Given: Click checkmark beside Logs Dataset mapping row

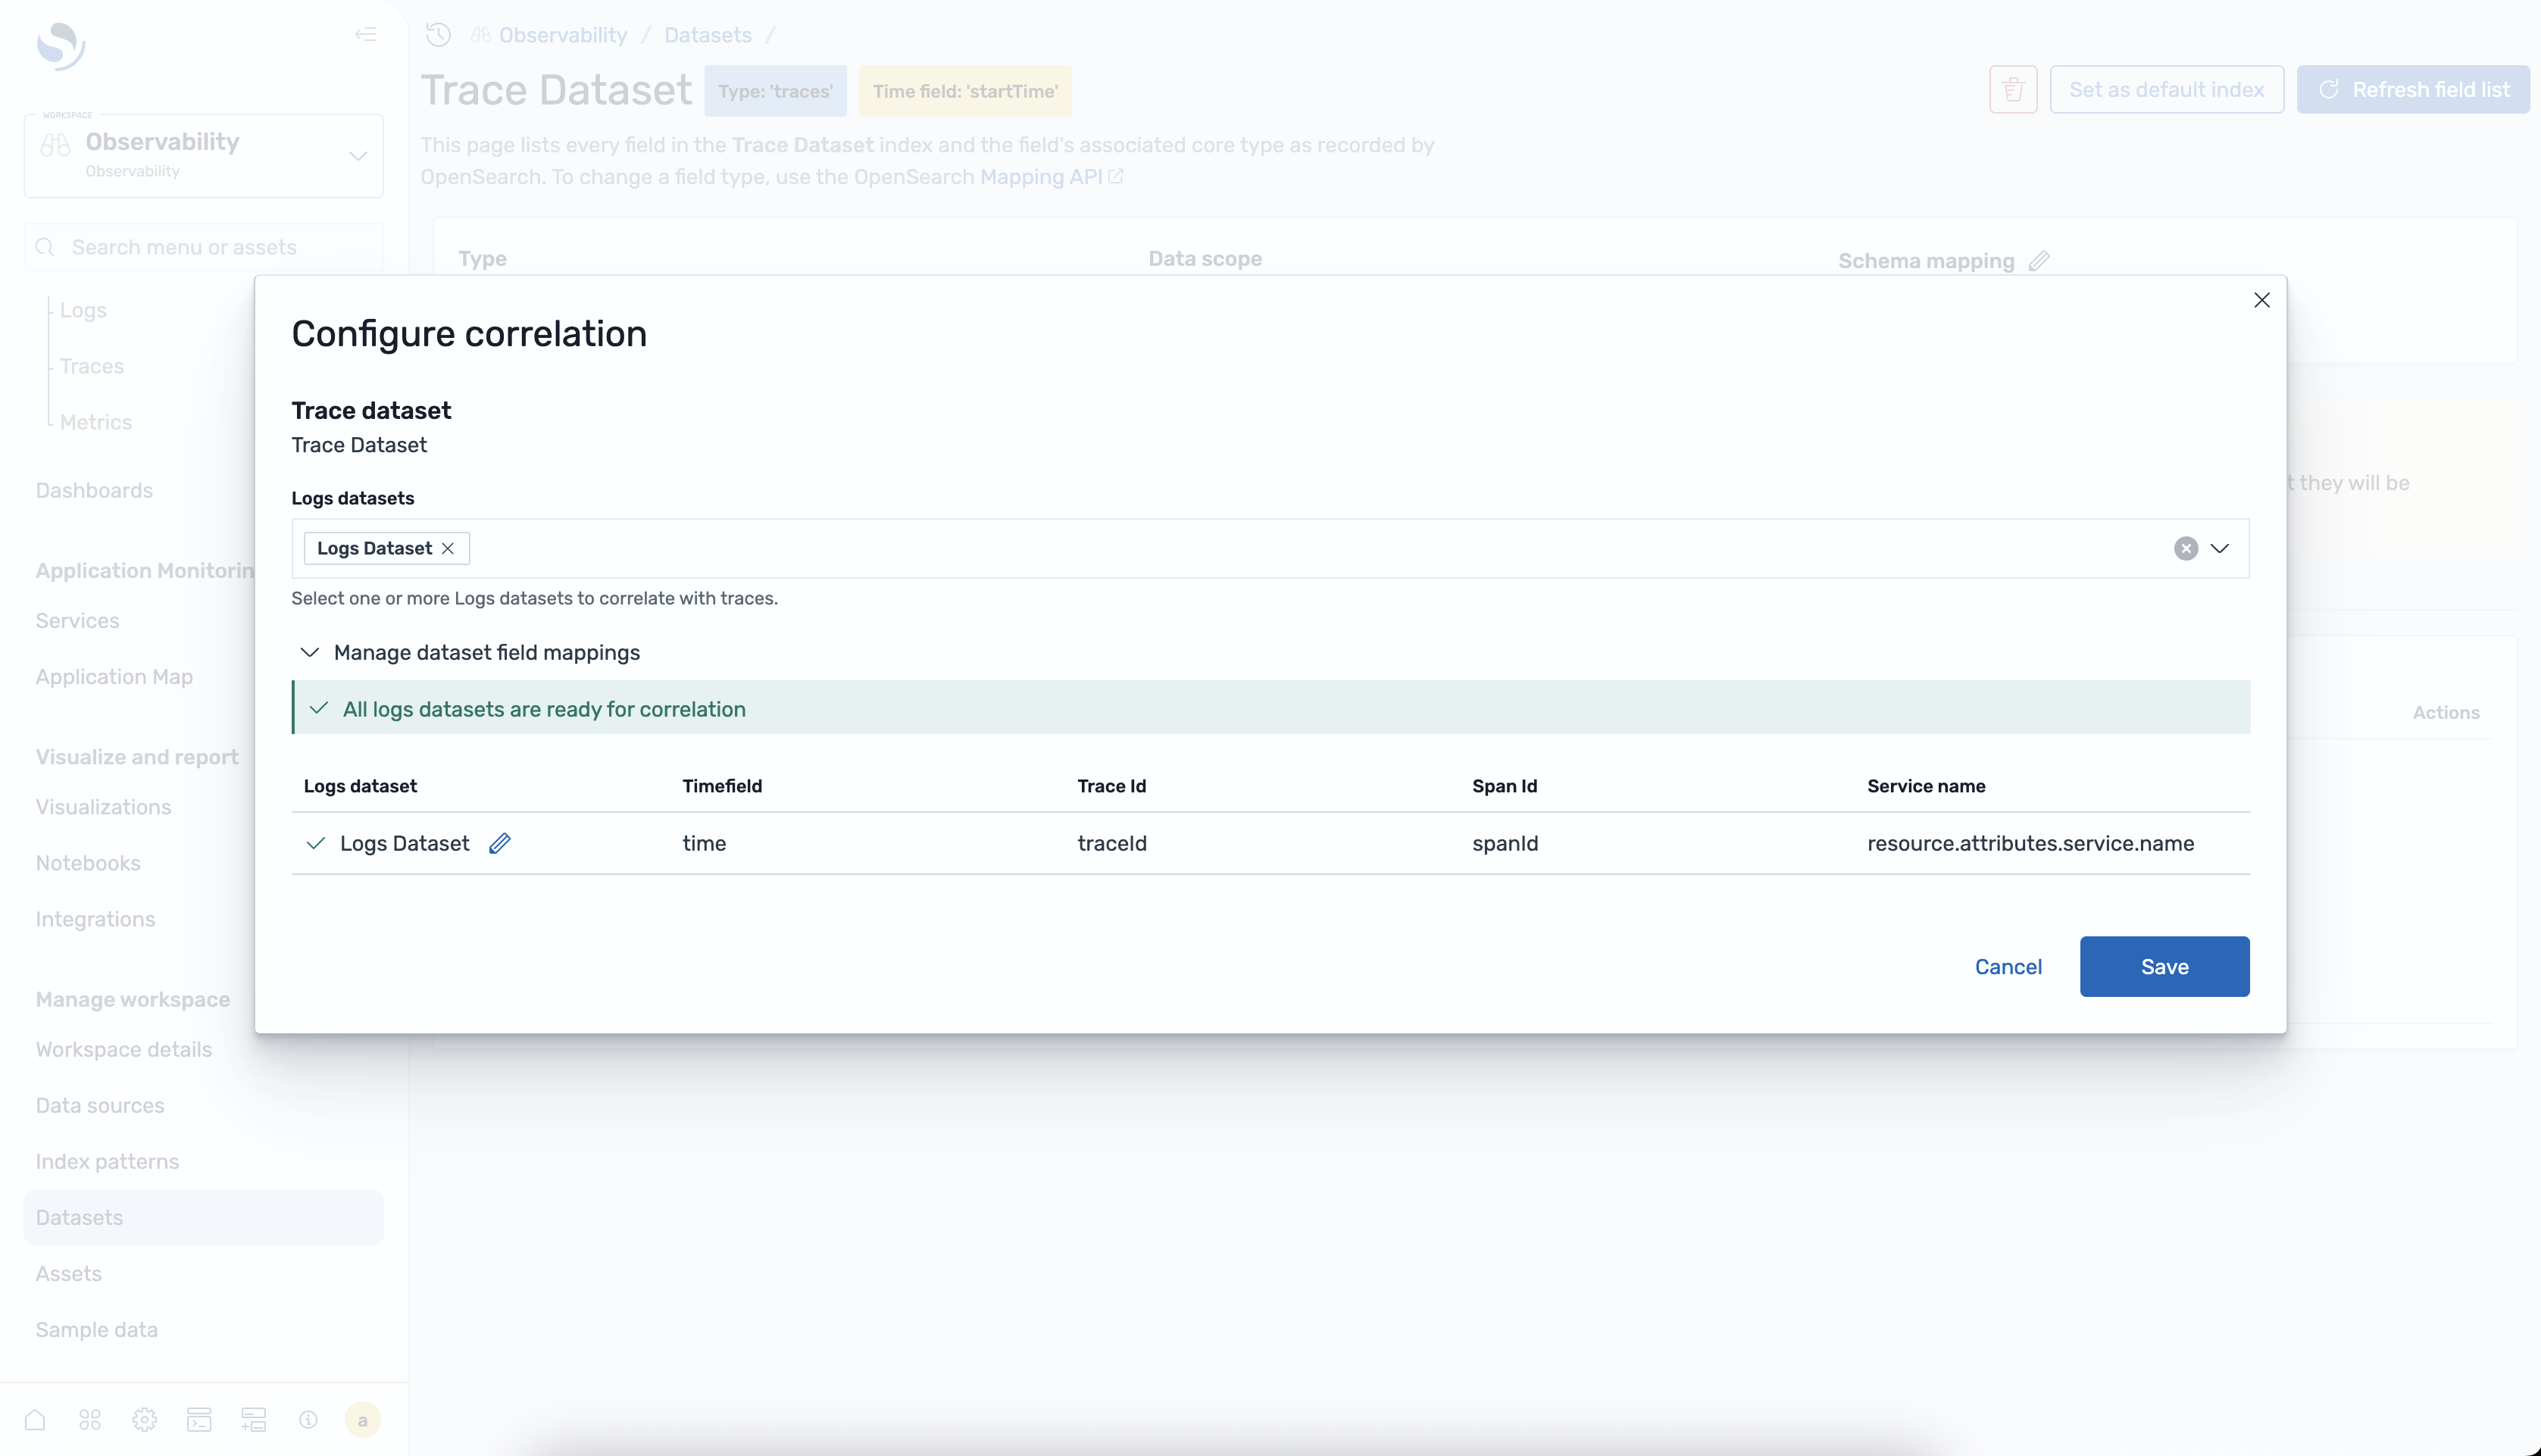Looking at the screenshot, I should (x=315, y=843).
